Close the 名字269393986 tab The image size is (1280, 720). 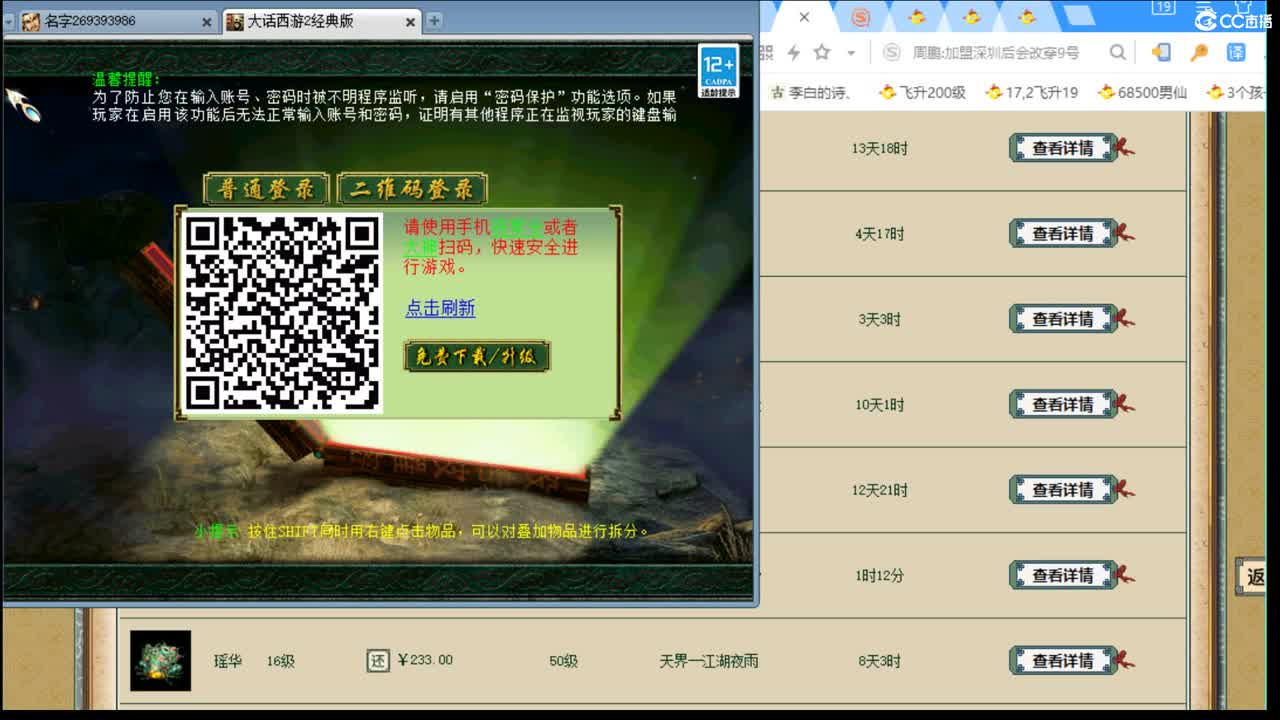[x=206, y=21]
